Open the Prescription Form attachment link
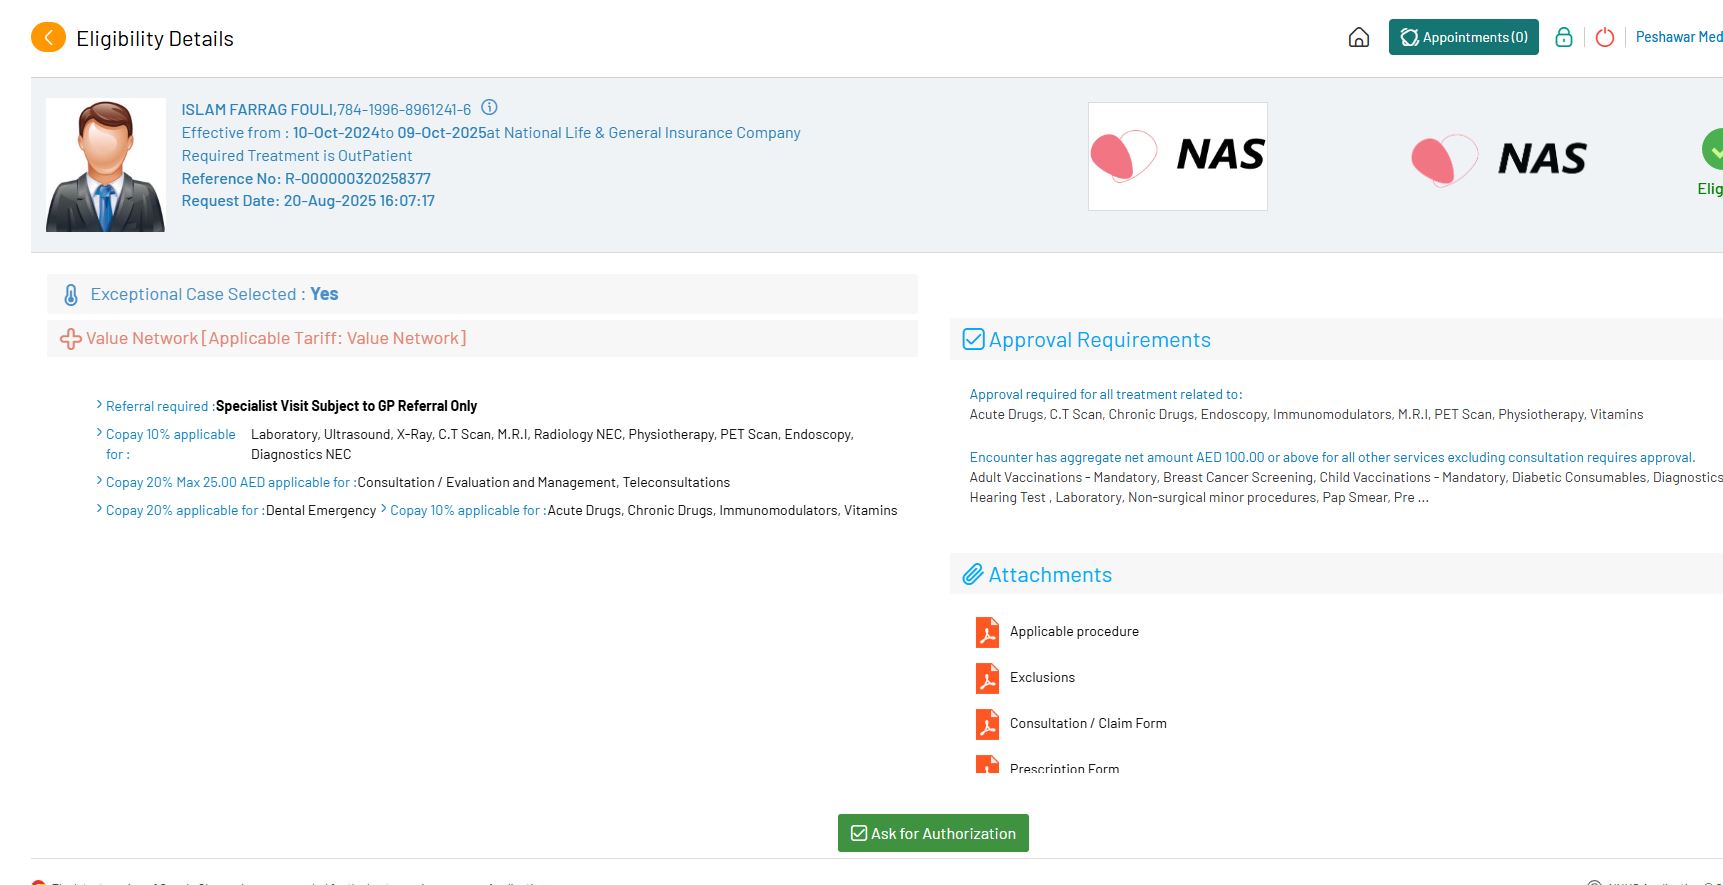This screenshot has width=1723, height=885. [1064, 768]
